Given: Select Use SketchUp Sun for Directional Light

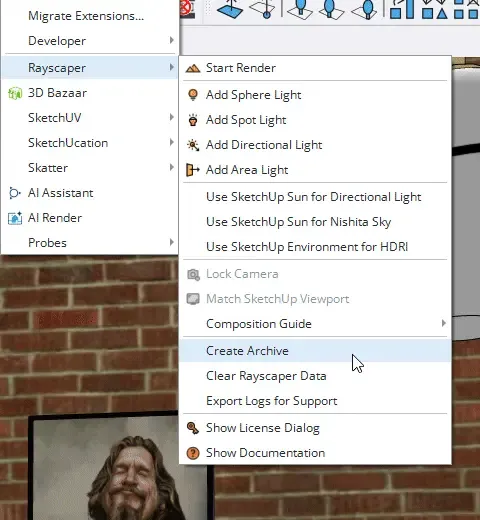Looking at the screenshot, I should coord(315,197).
